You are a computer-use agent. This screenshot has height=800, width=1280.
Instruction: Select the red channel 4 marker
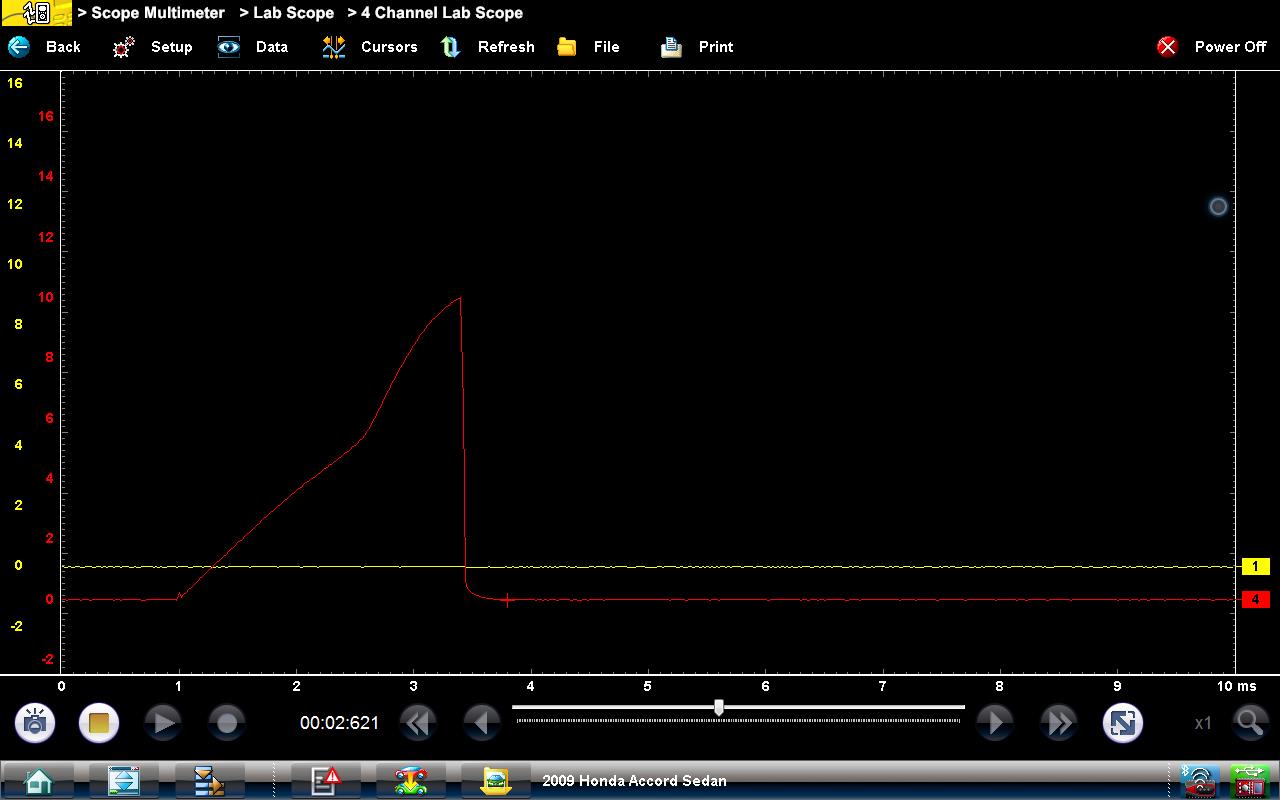pos(1255,600)
